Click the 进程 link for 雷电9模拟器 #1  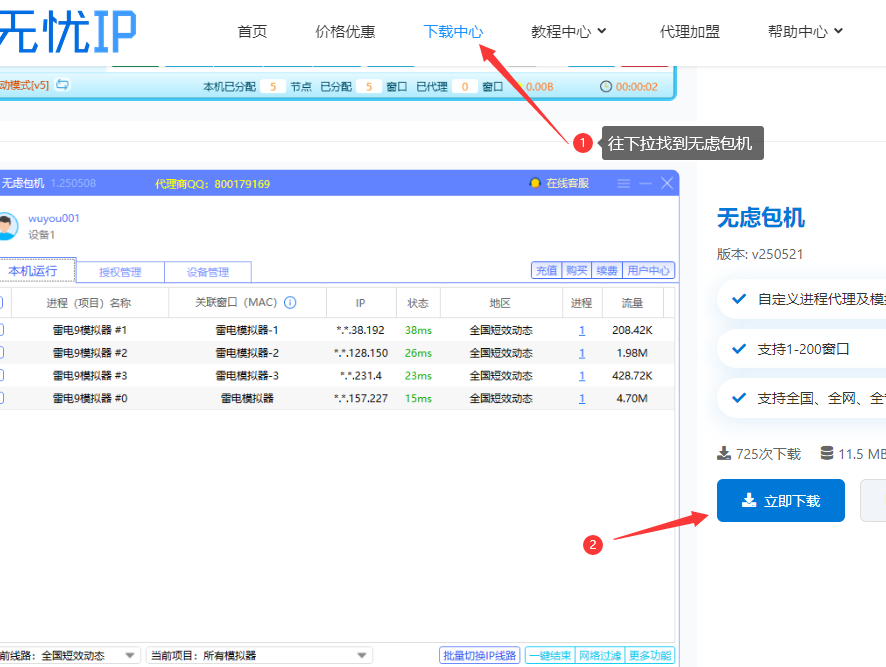[x=581, y=331]
